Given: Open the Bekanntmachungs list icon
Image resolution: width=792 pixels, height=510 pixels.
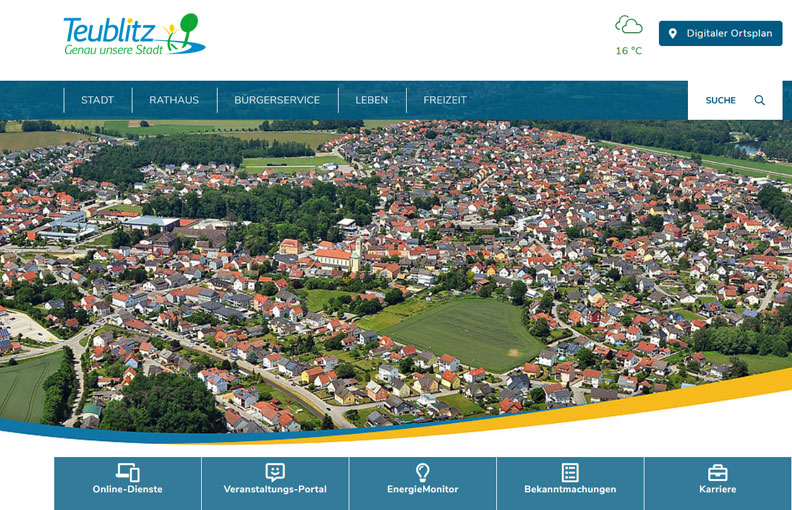Looking at the screenshot, I should 570,472.
